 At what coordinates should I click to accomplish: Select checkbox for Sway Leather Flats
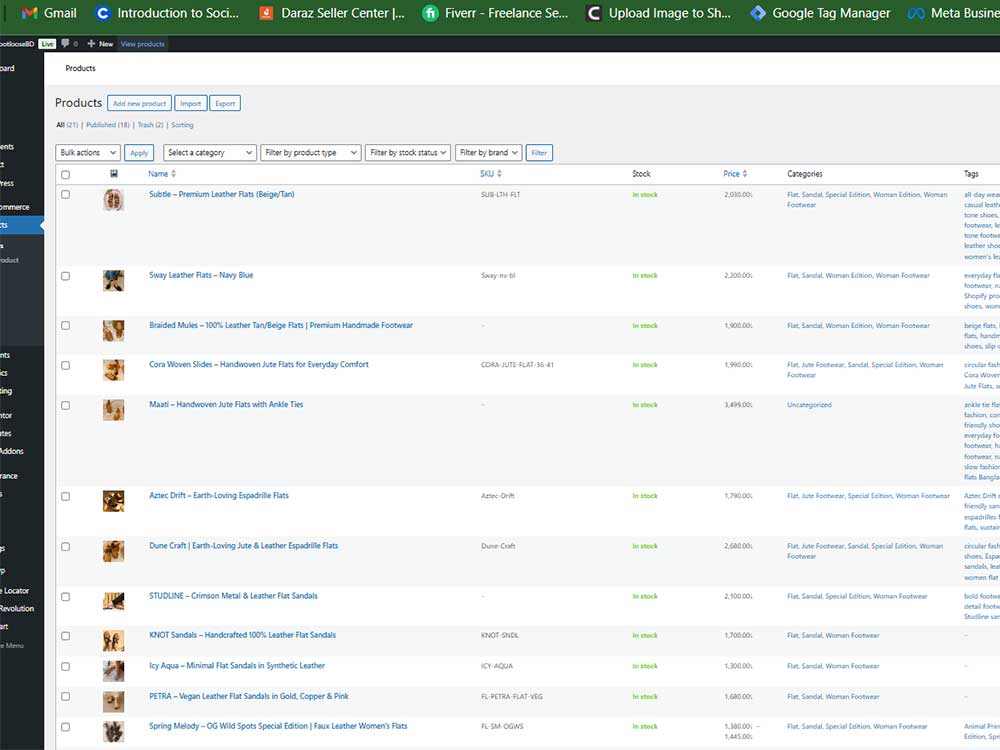click(x=65, y=276)
